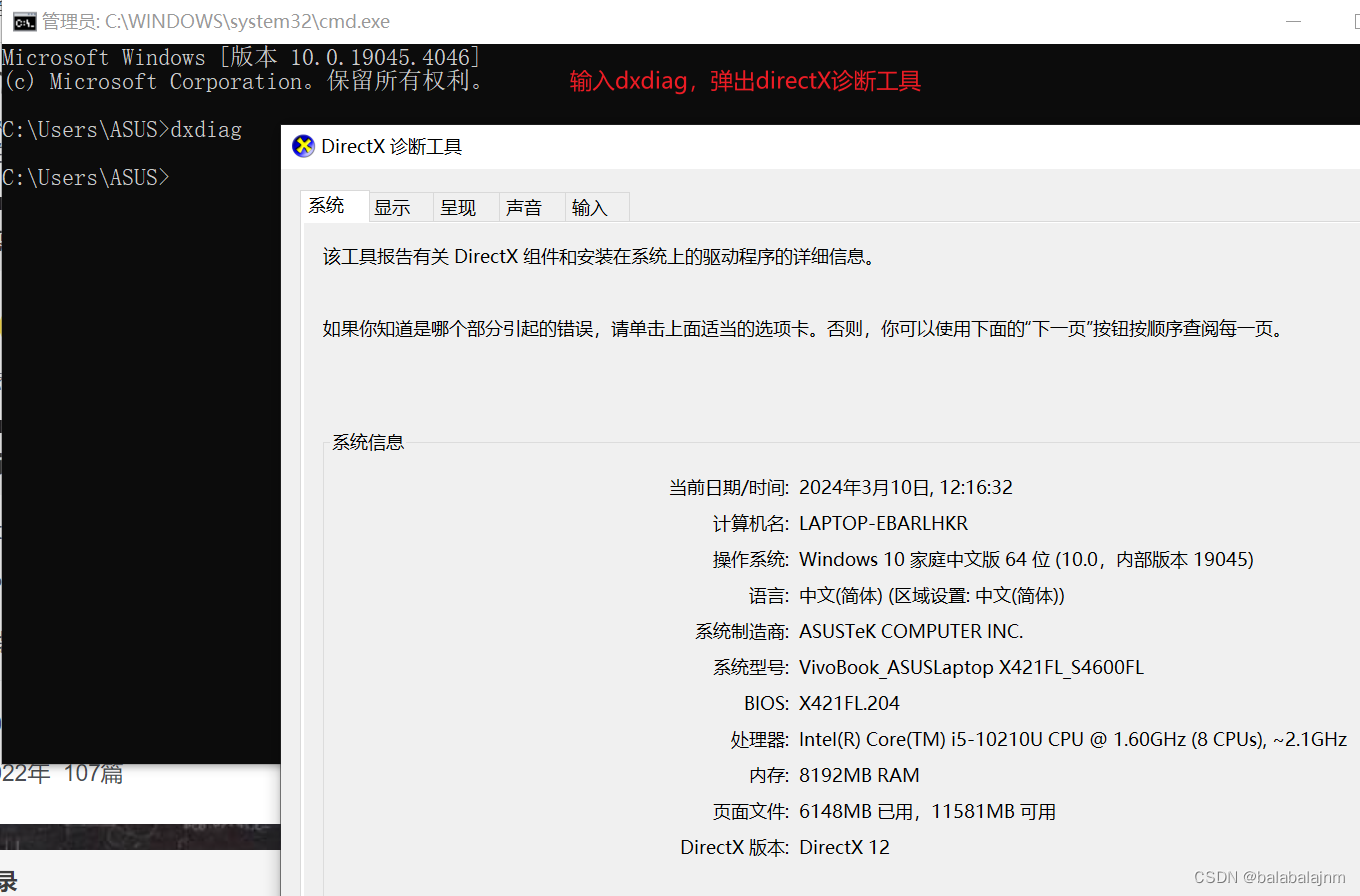Image resolution: width=1360 pixels, height=896 pixels.
Task: Switch to the 系统 tab
Action: 335,206
